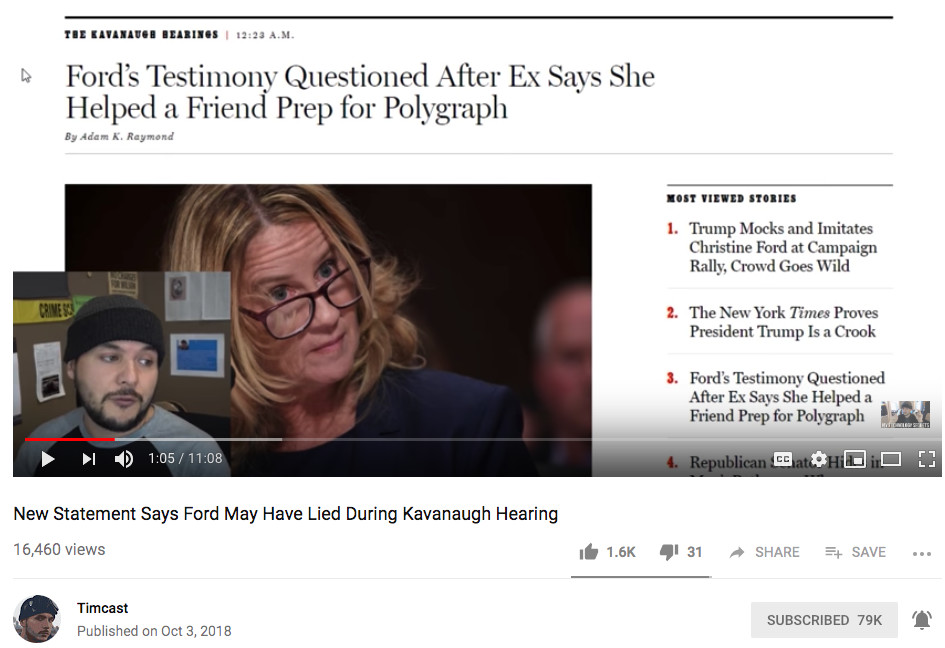Mute the video volume speaker icon

pos(124,459)
